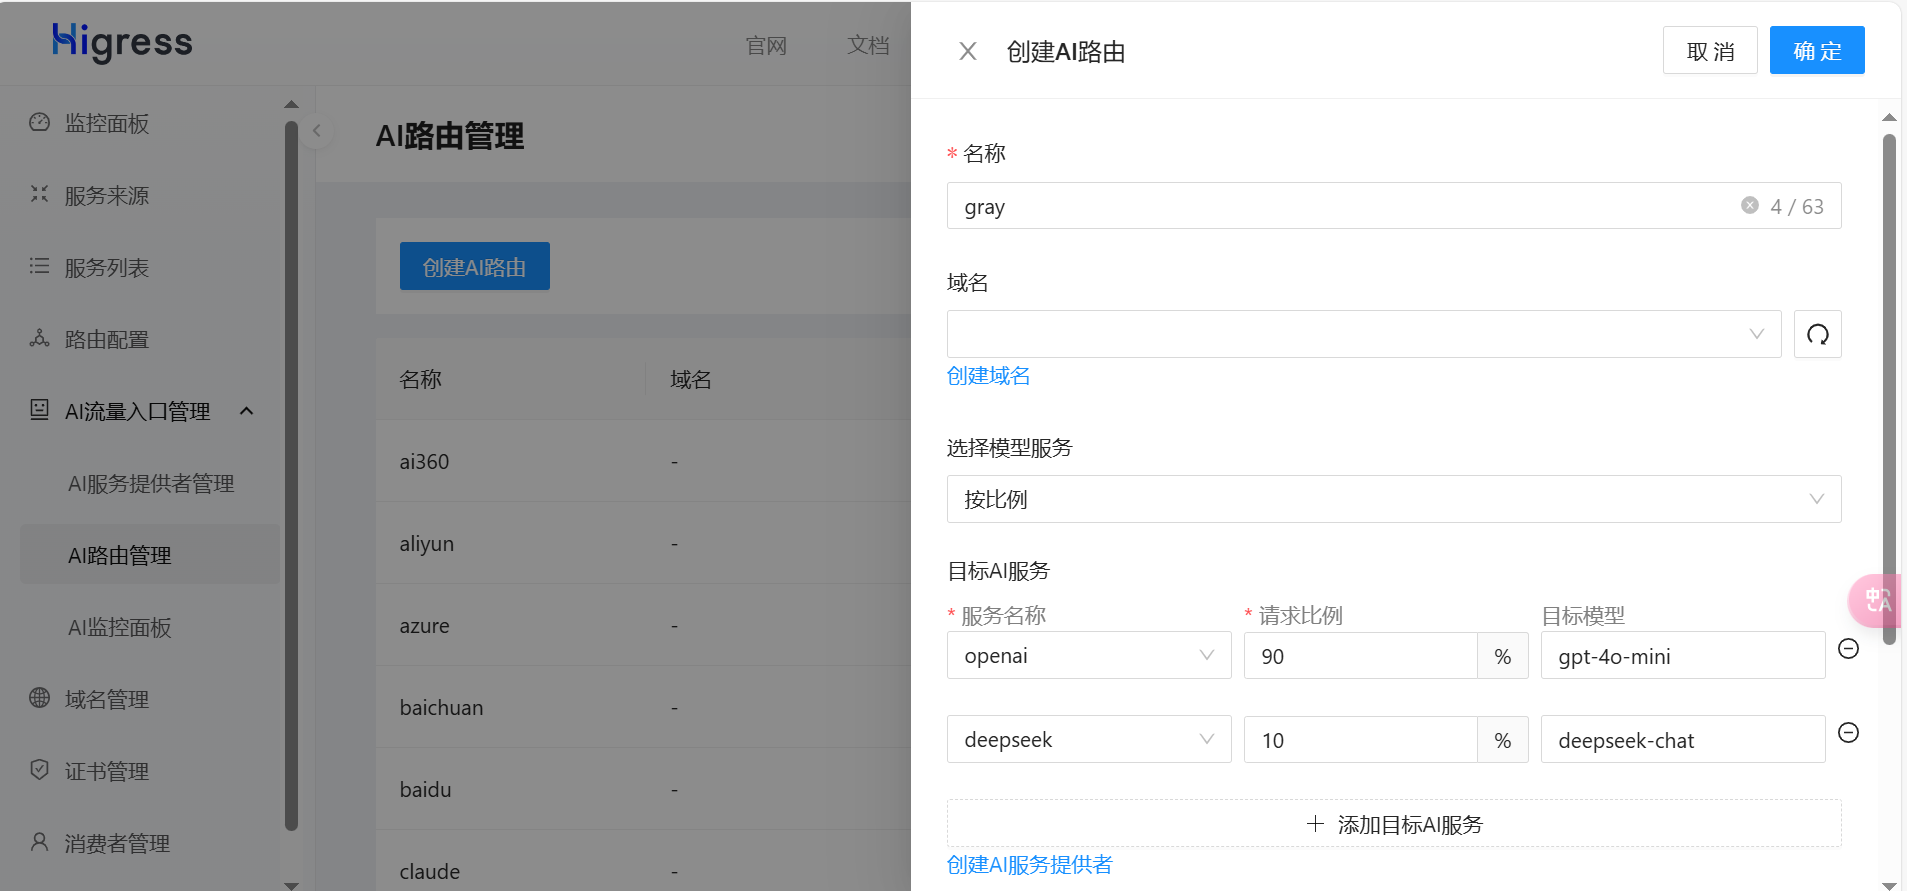This screenshot has width=1907, height=891.
Task: Click the Higress logo
Action: point(122,42)
